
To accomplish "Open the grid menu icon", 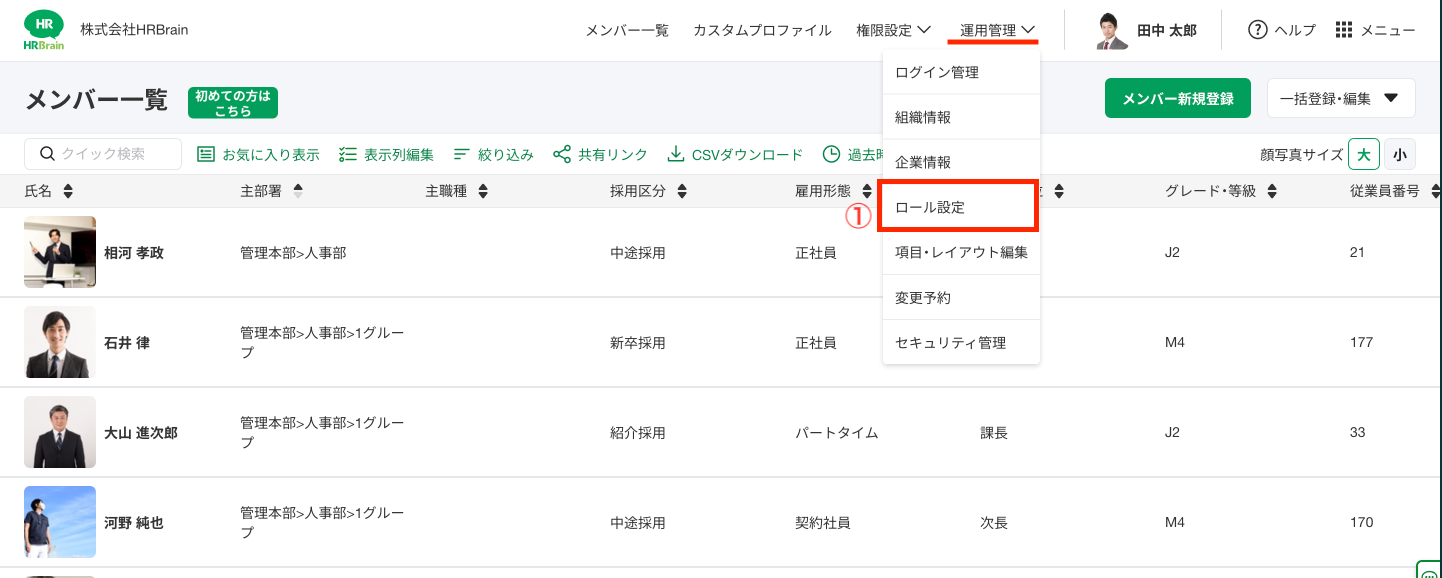I will (x=1344, y=30).
